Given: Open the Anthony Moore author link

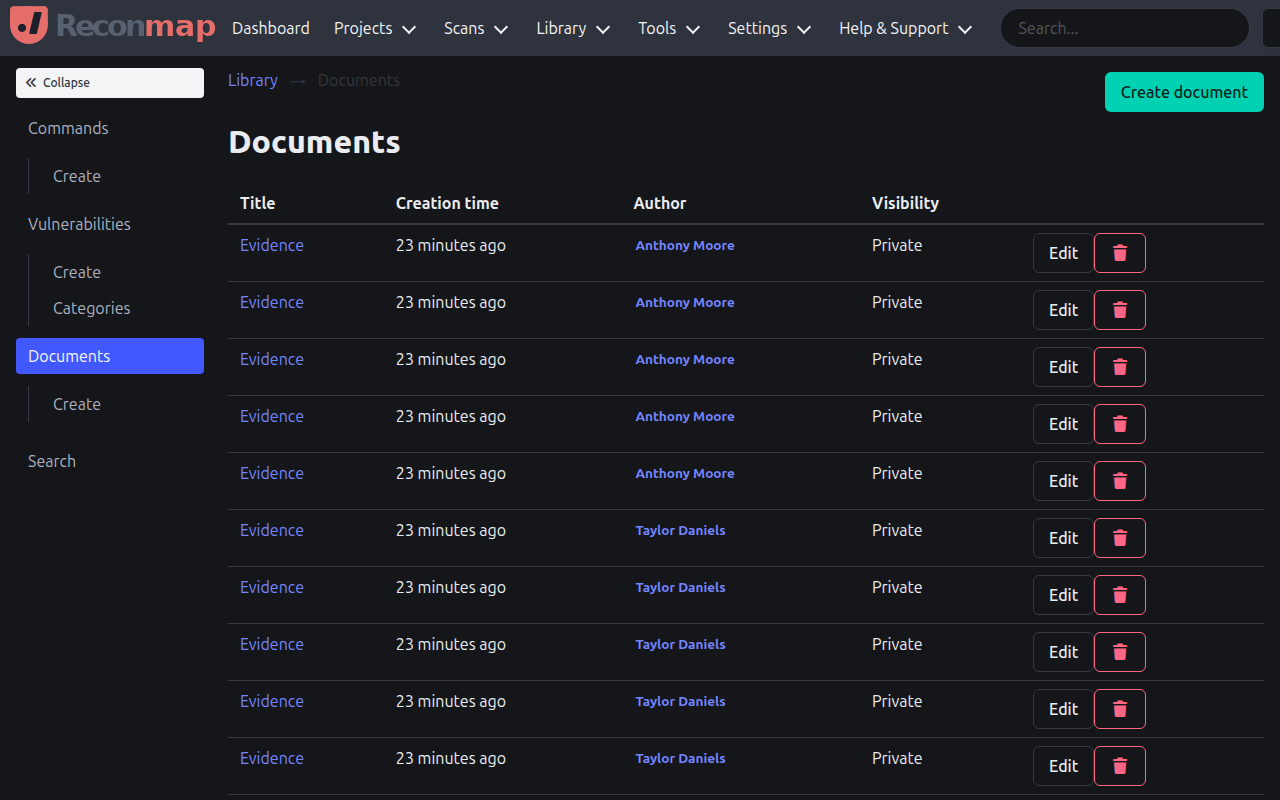Looking at the screenshot, I should coord(684,245).
